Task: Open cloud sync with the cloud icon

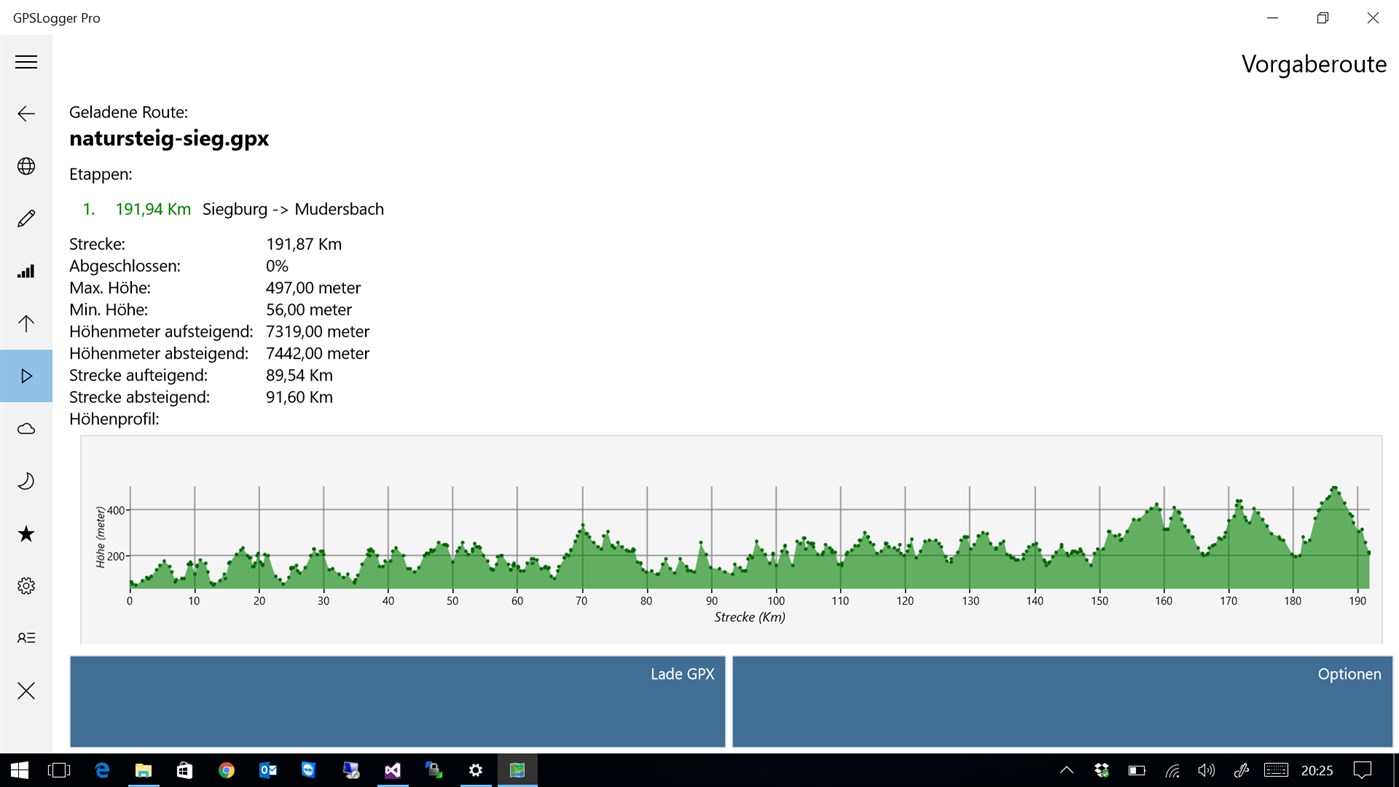Action: click(26, 428)
